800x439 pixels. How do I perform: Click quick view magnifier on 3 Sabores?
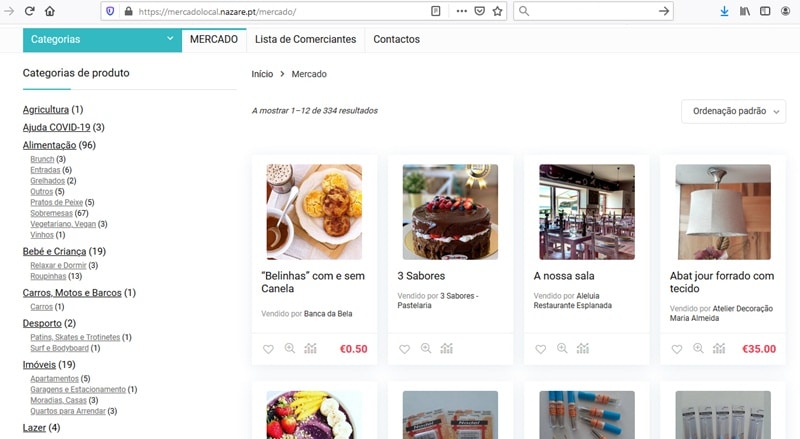pos(426,349)
